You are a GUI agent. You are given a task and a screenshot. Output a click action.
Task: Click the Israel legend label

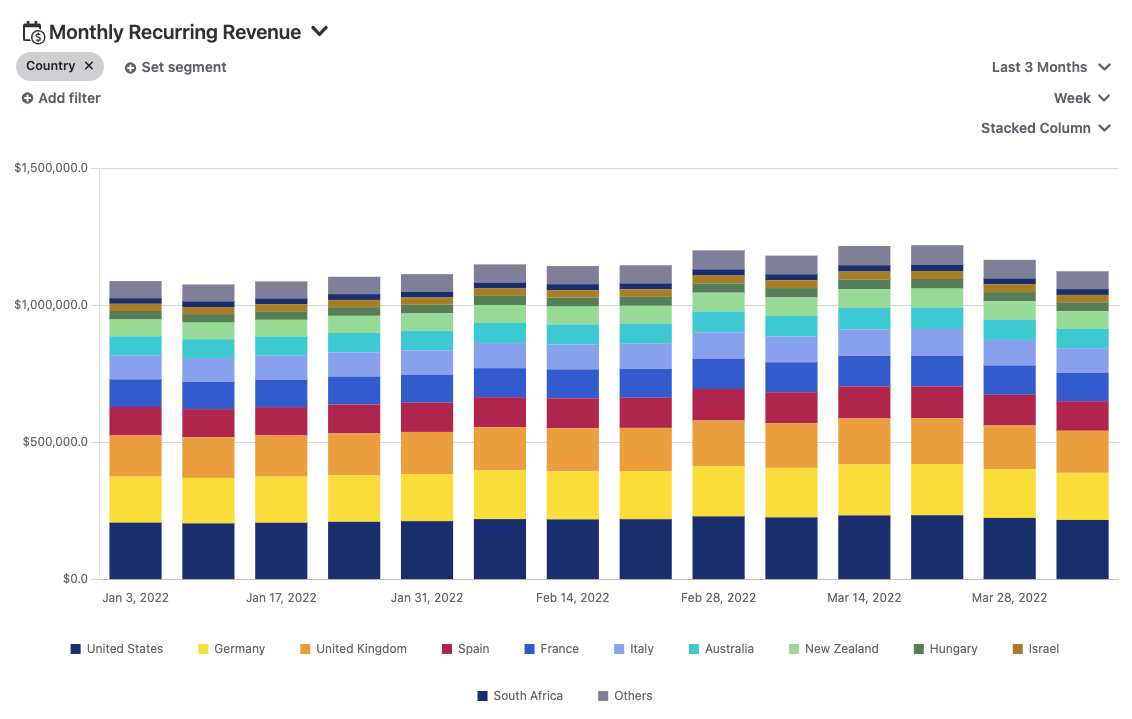tap(1043, 649)
